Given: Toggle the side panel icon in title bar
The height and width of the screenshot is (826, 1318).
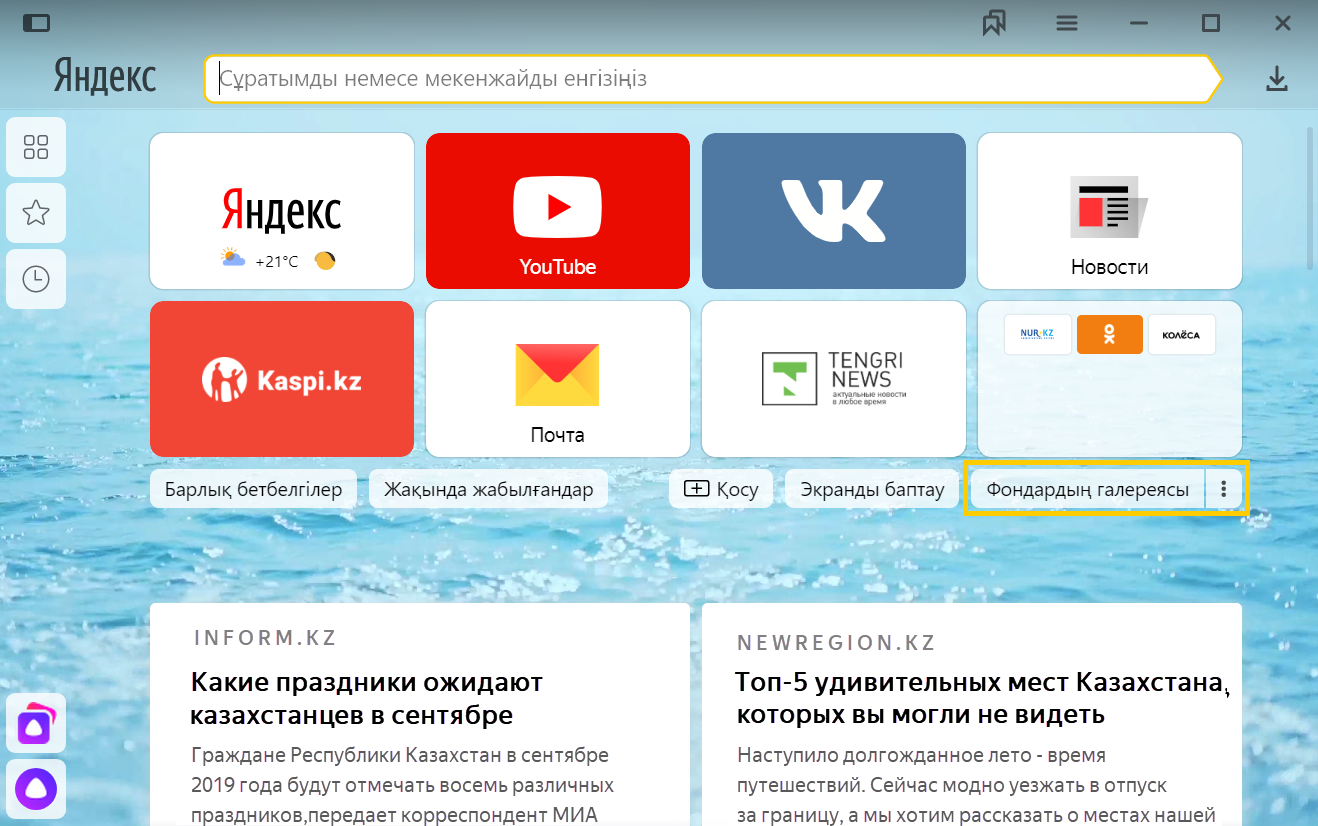Looking at the screenshot, I should pyautogui.click(x=36, y=22).
